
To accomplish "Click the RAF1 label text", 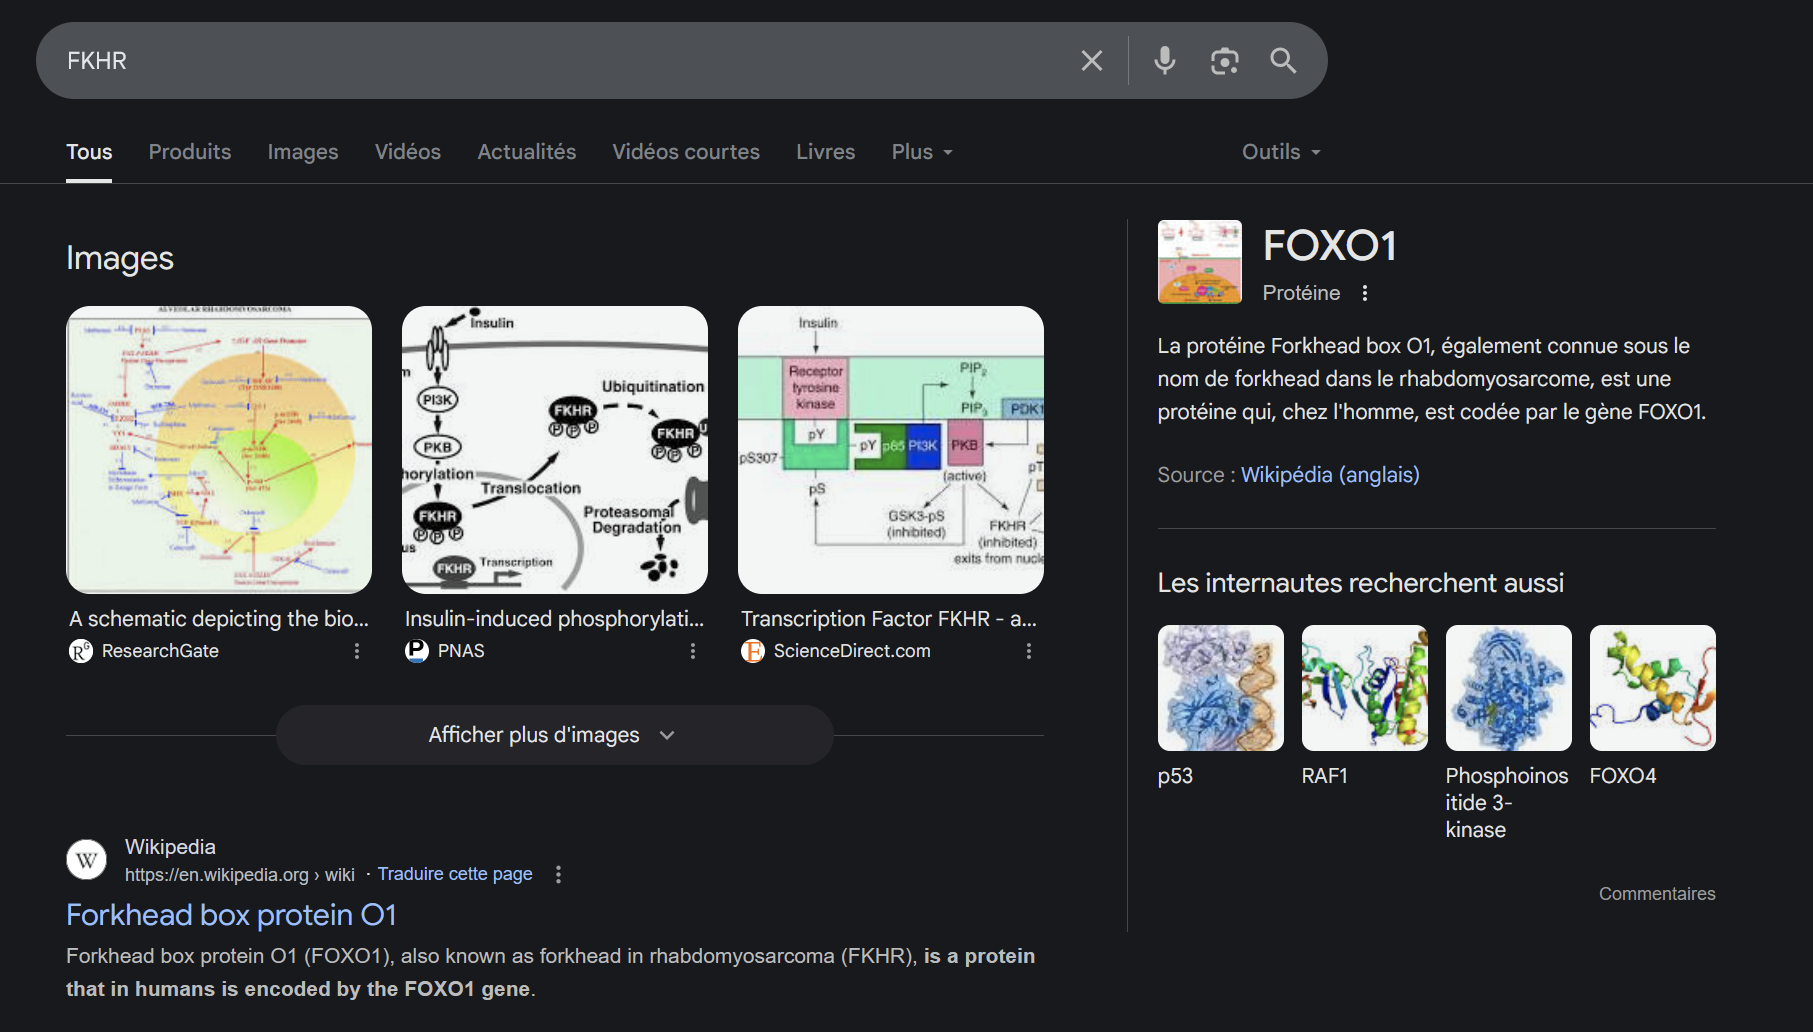I will point(1325,776).
